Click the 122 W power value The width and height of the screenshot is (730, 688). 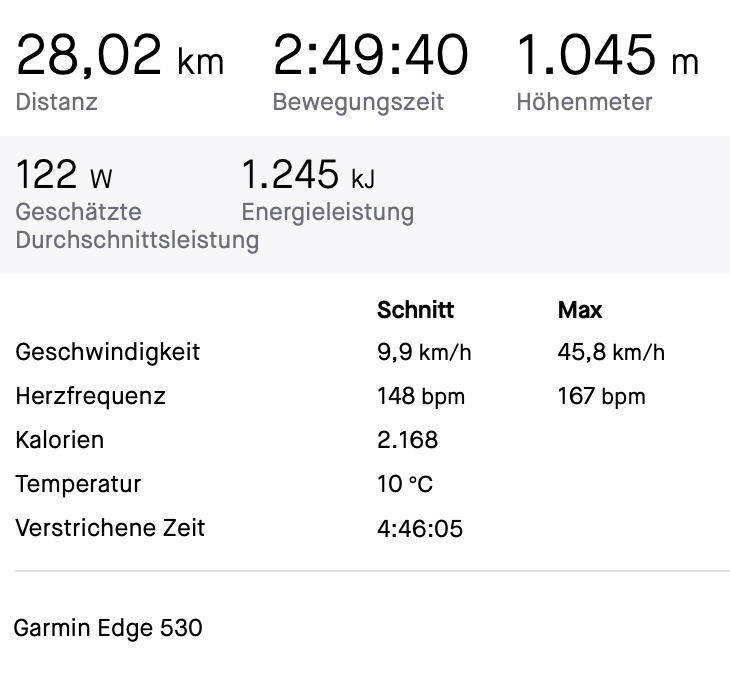[64, 176]
